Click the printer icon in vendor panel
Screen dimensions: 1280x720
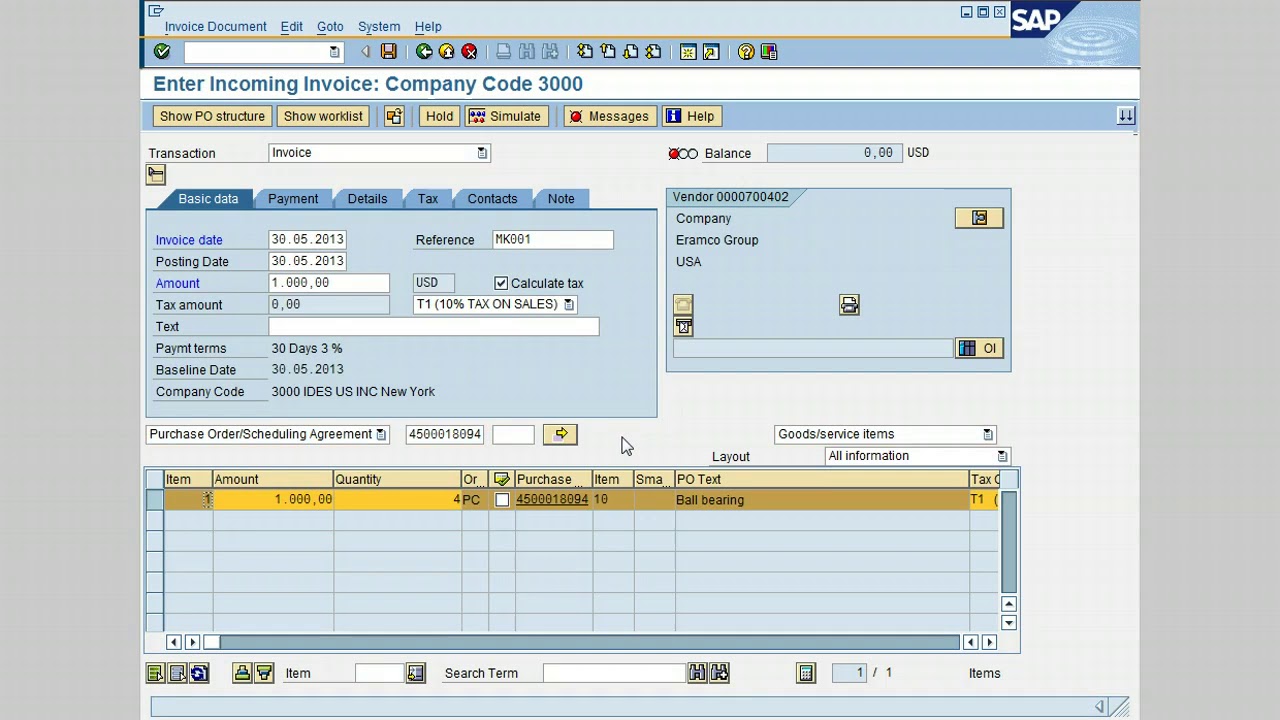click(x=849, y=305)
